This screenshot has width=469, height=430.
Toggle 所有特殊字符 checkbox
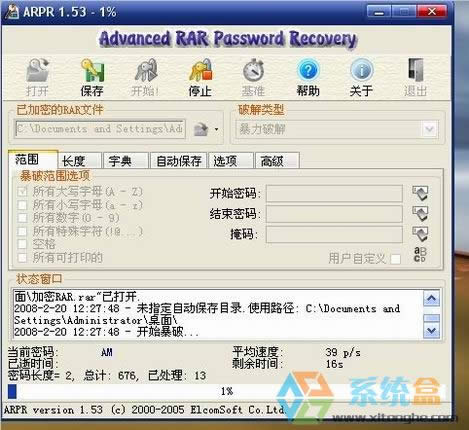(x=22, y=231)
